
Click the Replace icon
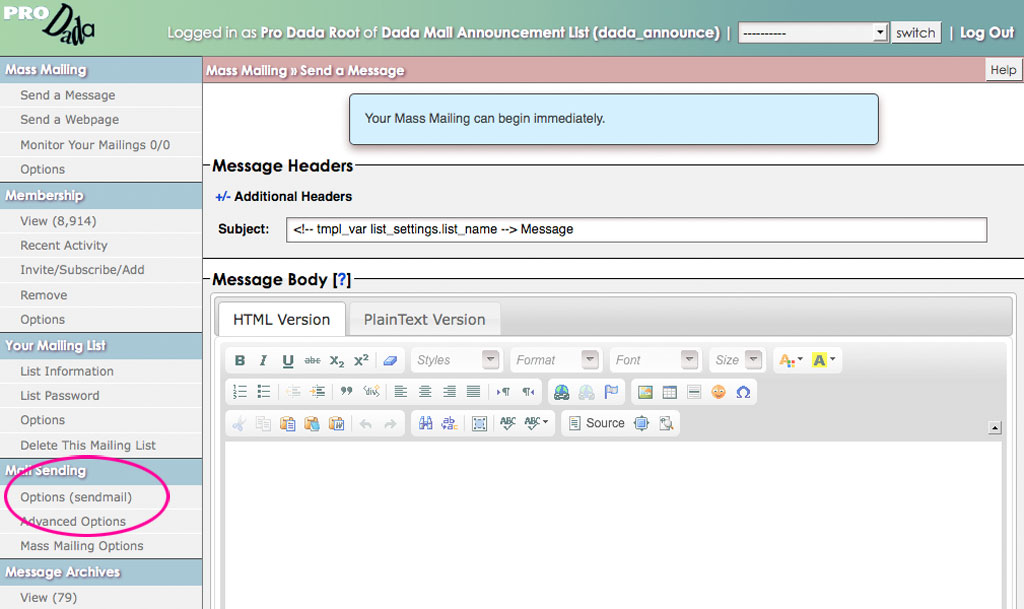pos(449,424)
